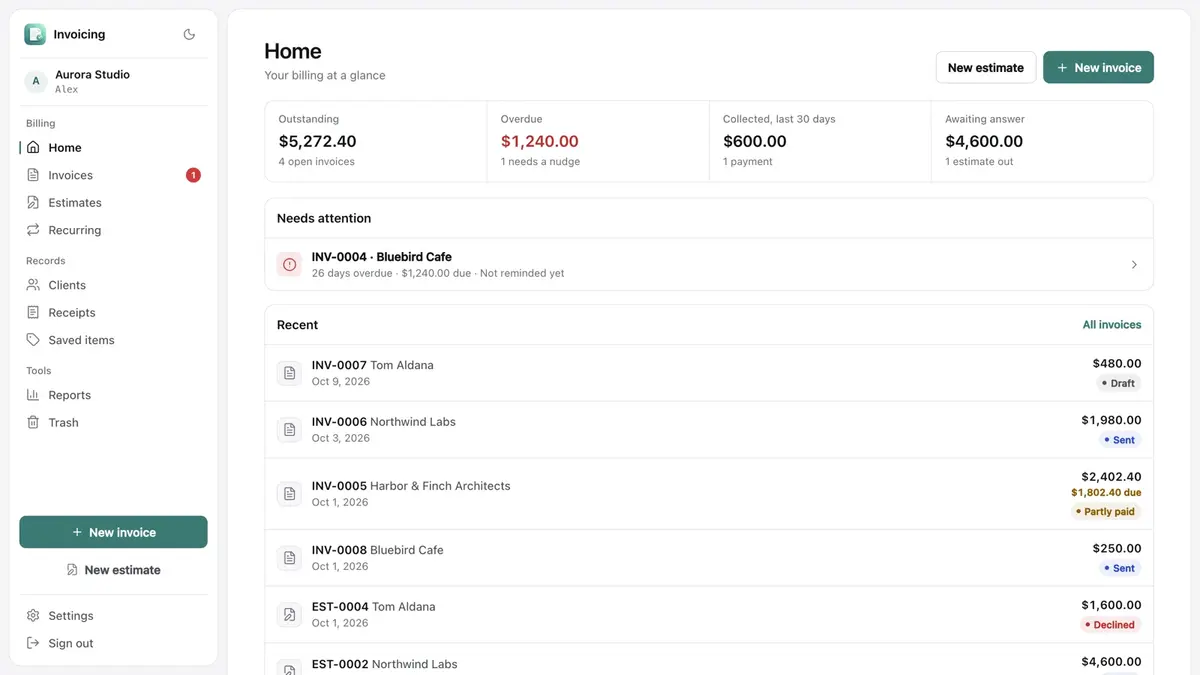
Task: Click the Overdue $1,240.00 card
Action: click(x=598, y=141)
